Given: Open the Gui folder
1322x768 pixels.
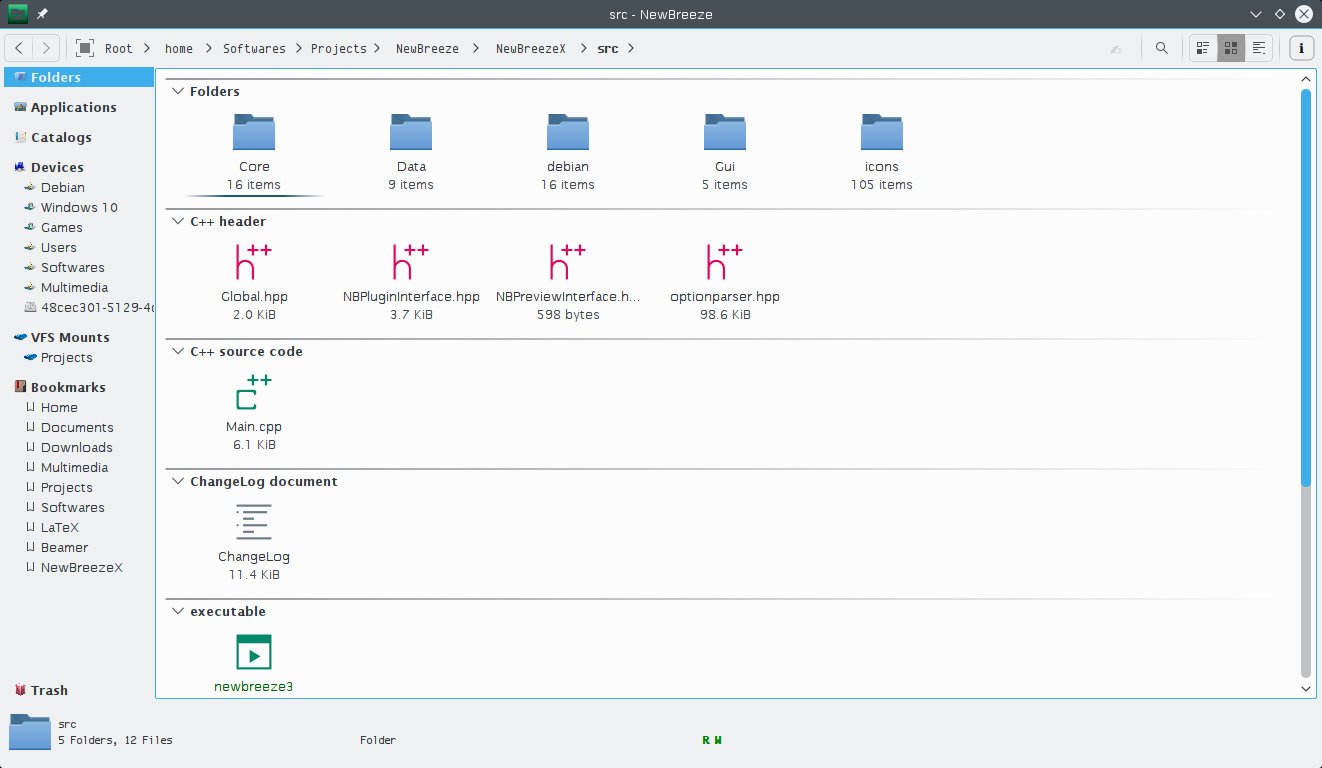Looking at the screenshot, I should 725,151.
